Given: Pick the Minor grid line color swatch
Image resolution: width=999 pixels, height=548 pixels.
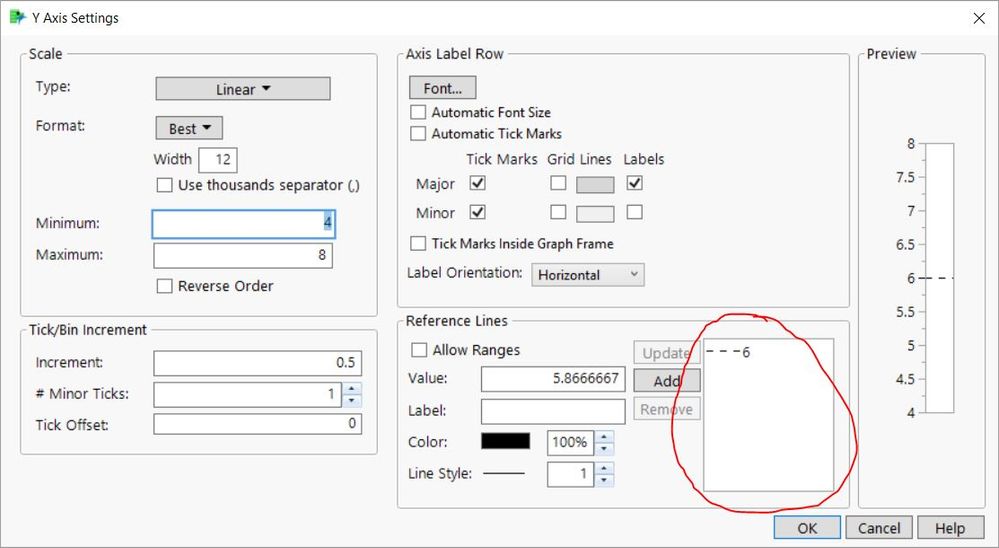Looking at the screenshot, I should [x=595, y=214].
